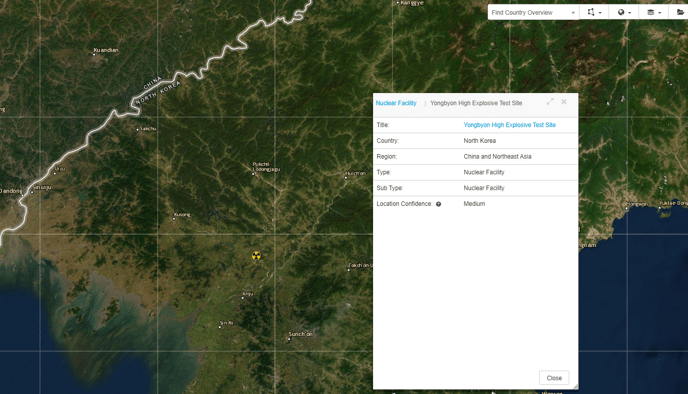
Task: Click the Kuandian city label on map
Action: [x=106, y=50]
